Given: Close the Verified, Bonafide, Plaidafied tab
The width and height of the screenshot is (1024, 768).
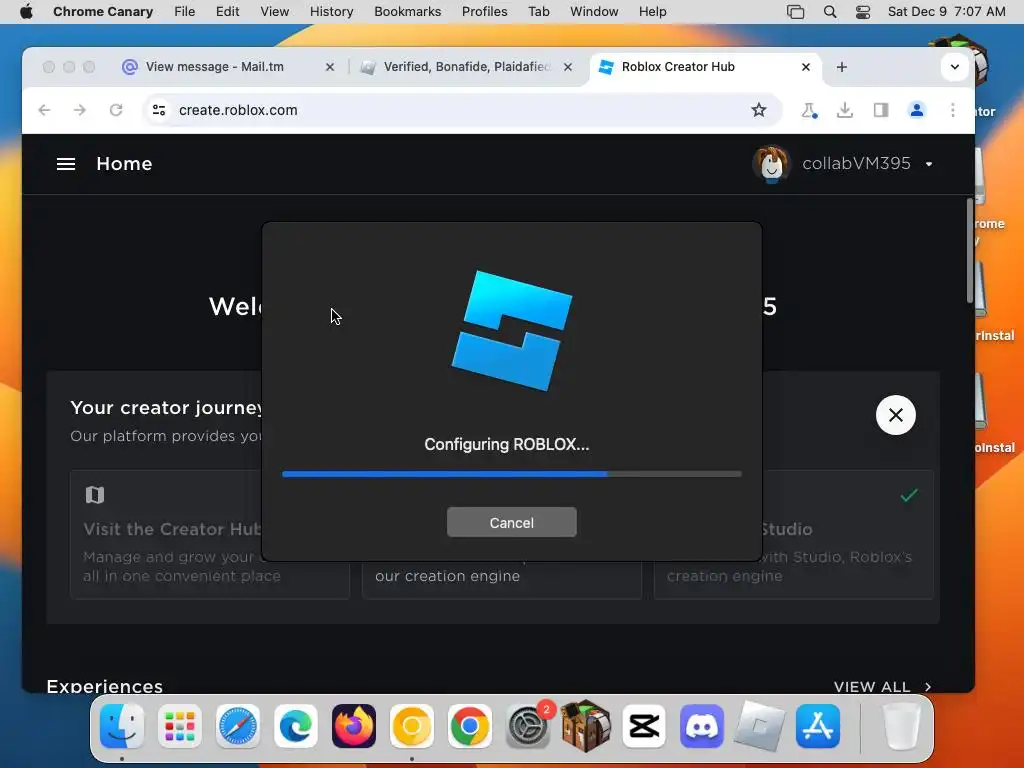Looking at the screenshot, I should 568,67.
